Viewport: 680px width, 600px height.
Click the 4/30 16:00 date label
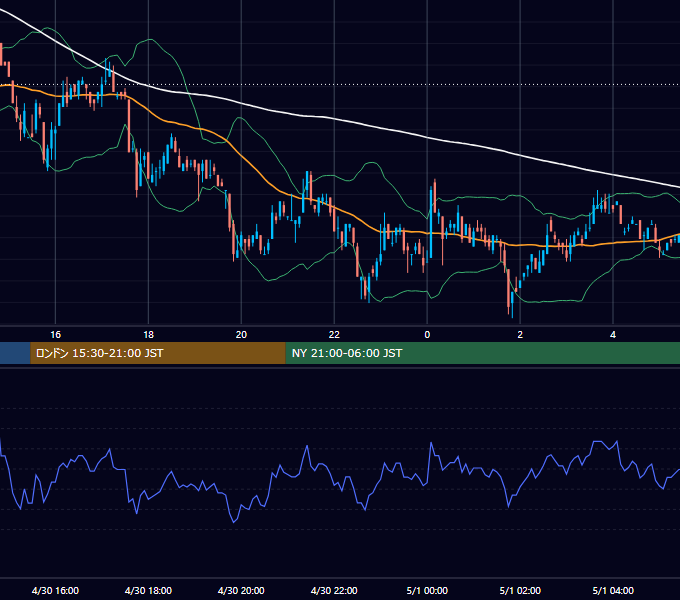click(56, 590)
